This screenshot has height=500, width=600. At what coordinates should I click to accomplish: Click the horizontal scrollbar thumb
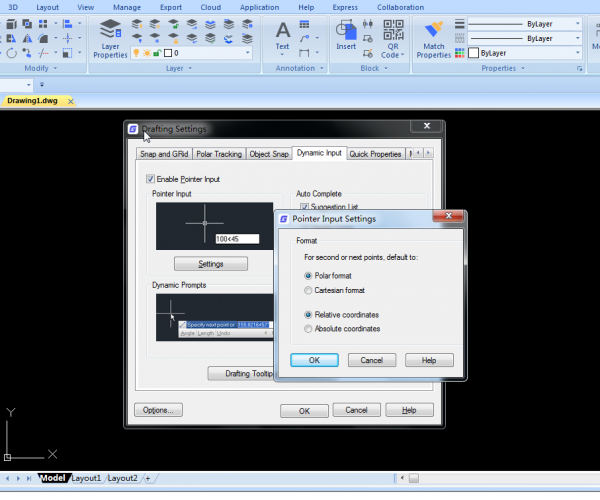click(414, 478)
